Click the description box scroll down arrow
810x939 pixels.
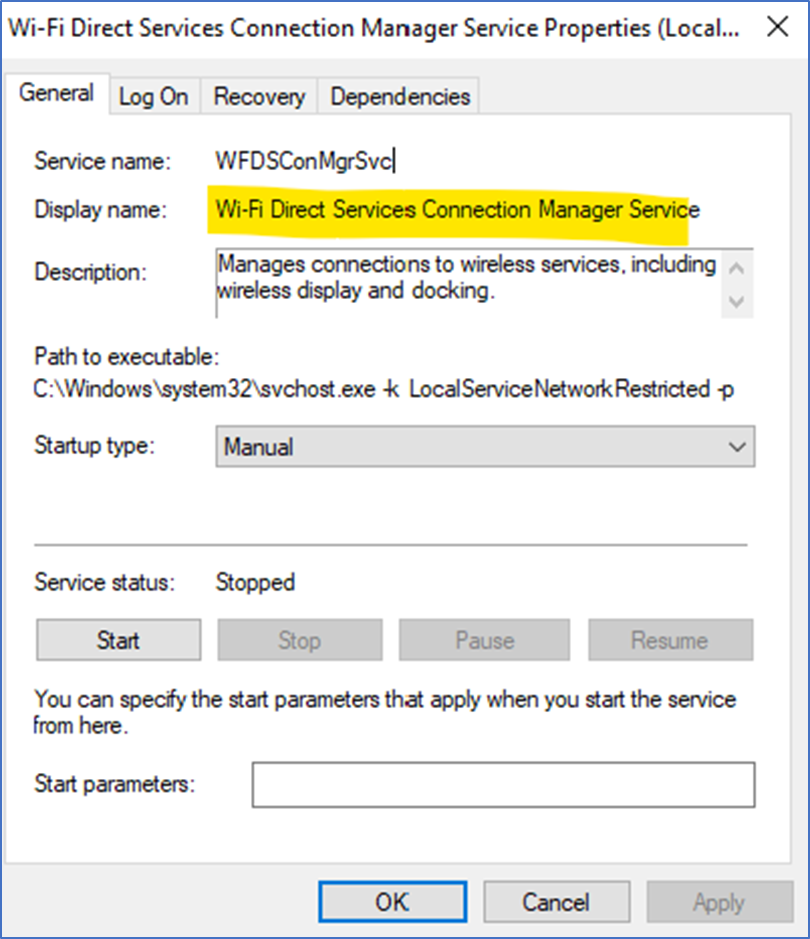737,301
